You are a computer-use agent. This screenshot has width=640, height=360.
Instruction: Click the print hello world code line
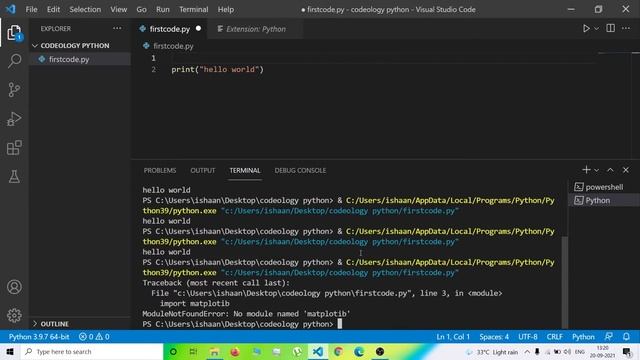pos(218,69)
